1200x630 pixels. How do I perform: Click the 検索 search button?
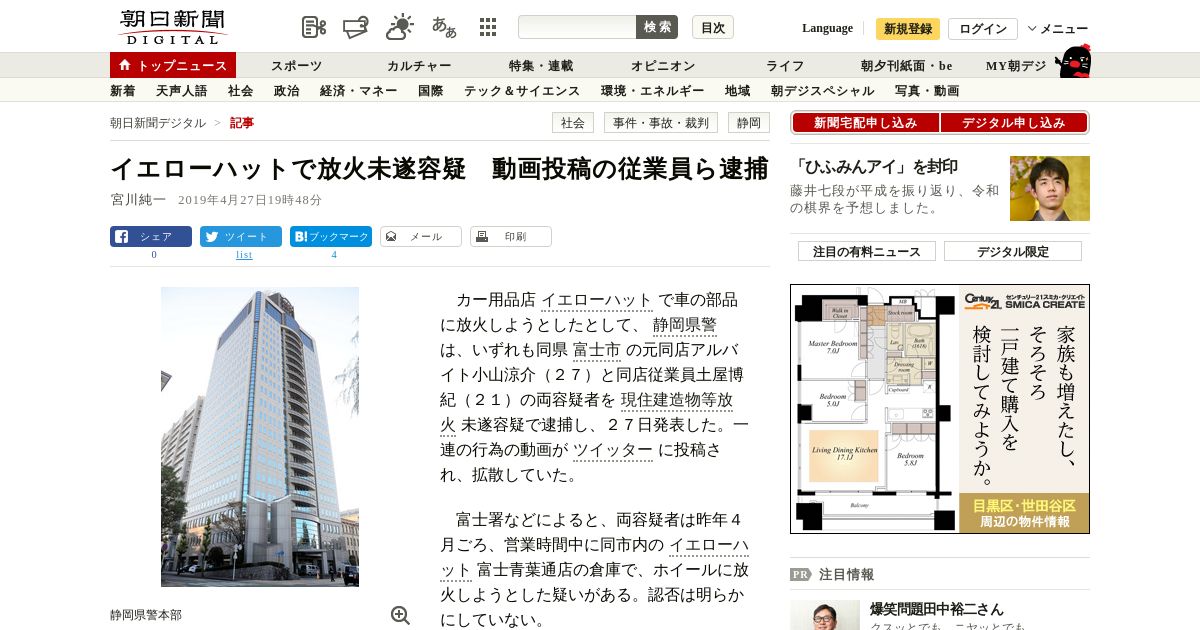(x=657, y=27)
